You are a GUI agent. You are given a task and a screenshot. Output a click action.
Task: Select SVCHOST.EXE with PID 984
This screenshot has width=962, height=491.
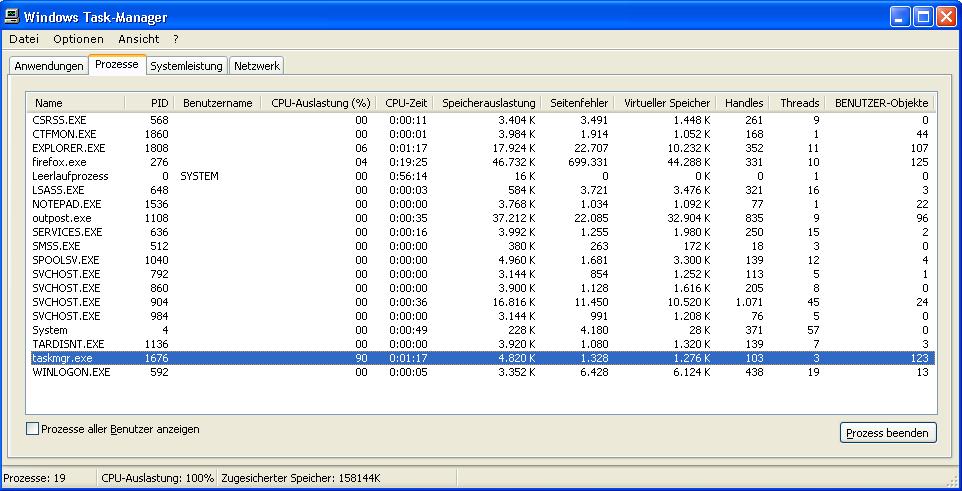click(482, 316)
